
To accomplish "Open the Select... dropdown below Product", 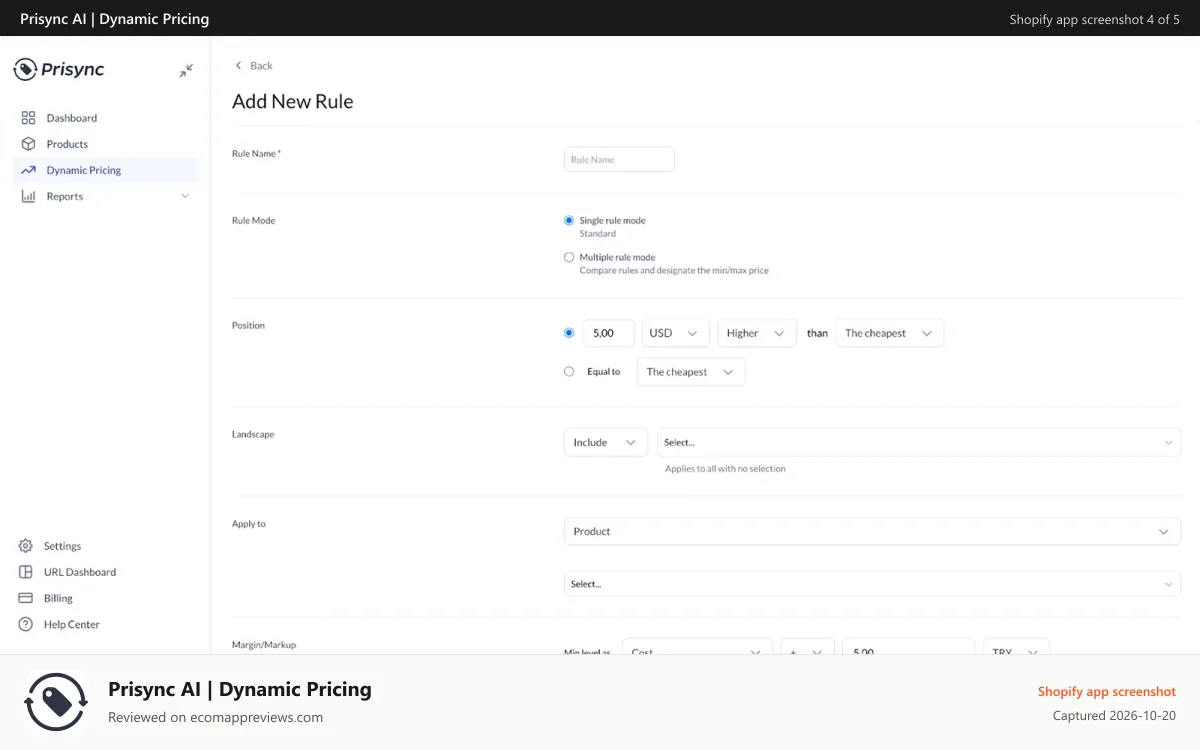I will 872,584.
